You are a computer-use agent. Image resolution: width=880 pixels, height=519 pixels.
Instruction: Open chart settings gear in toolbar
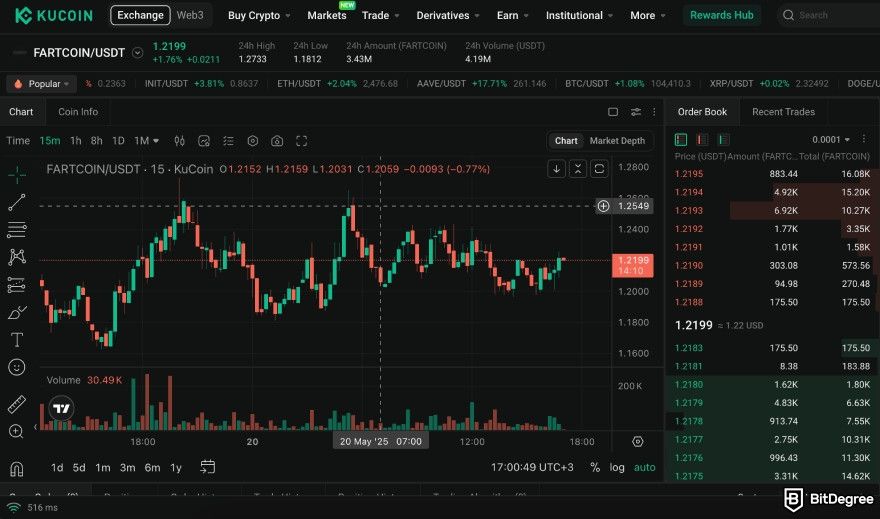pyautogui.click(x=253, y=141)
